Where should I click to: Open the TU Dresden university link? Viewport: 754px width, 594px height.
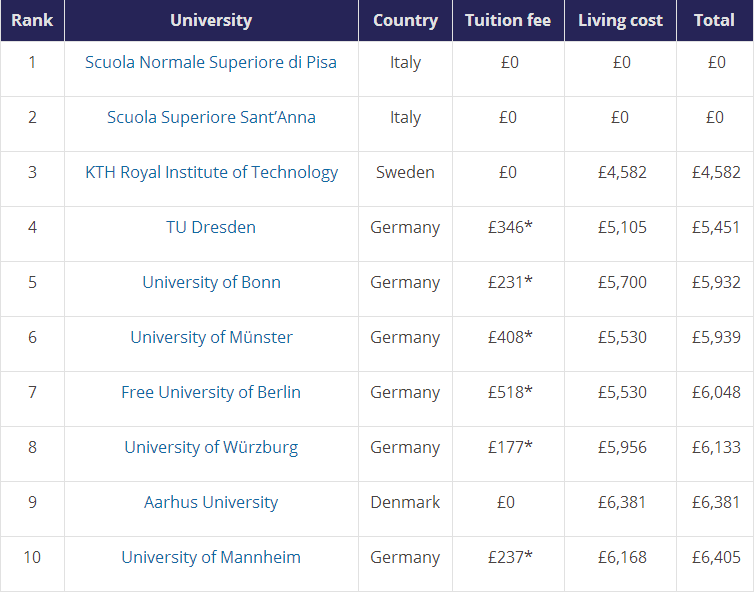coord(211,227)
